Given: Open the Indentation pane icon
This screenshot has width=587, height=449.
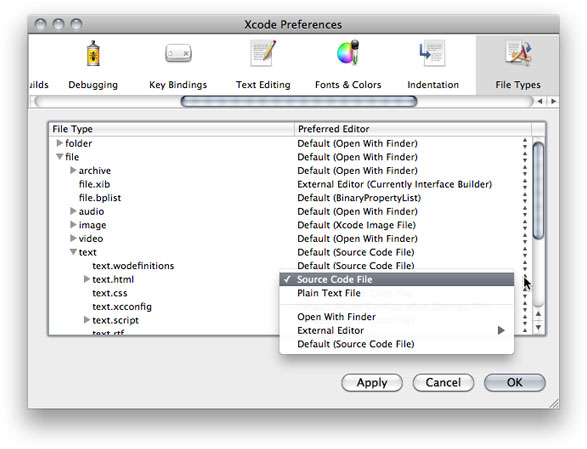Looking at the screenshot, I should click(433, 54).
